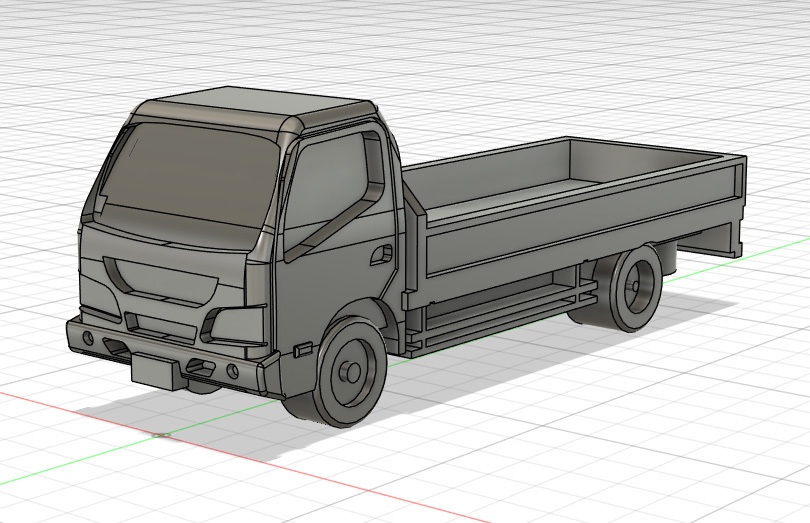Select the front grille panel

pyautogui.click(x=163, y=283)
